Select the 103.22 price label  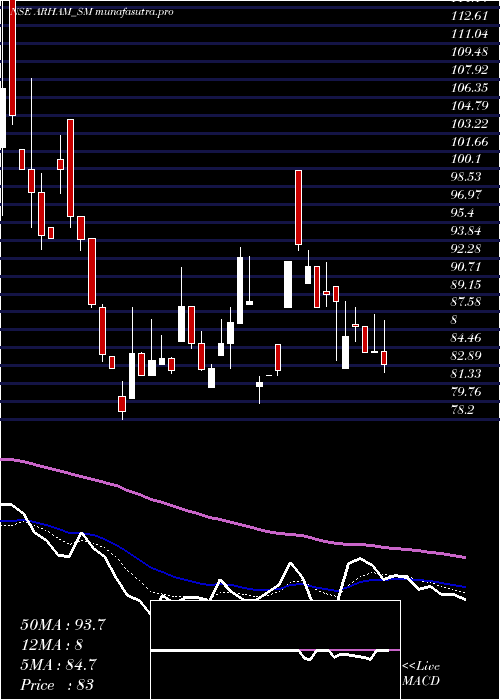coord(469,124)
